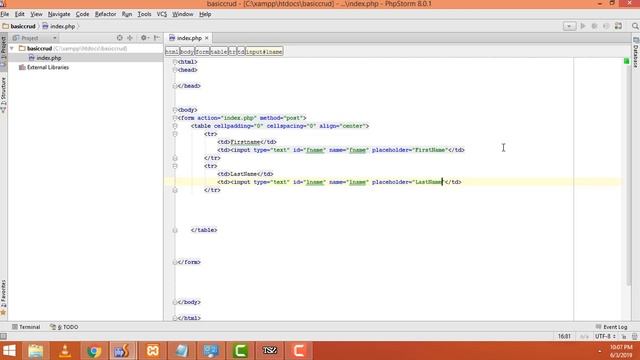Open the 6: TODO tool window
This screenshot has width=640, height=360.
(x=64, y=327)
